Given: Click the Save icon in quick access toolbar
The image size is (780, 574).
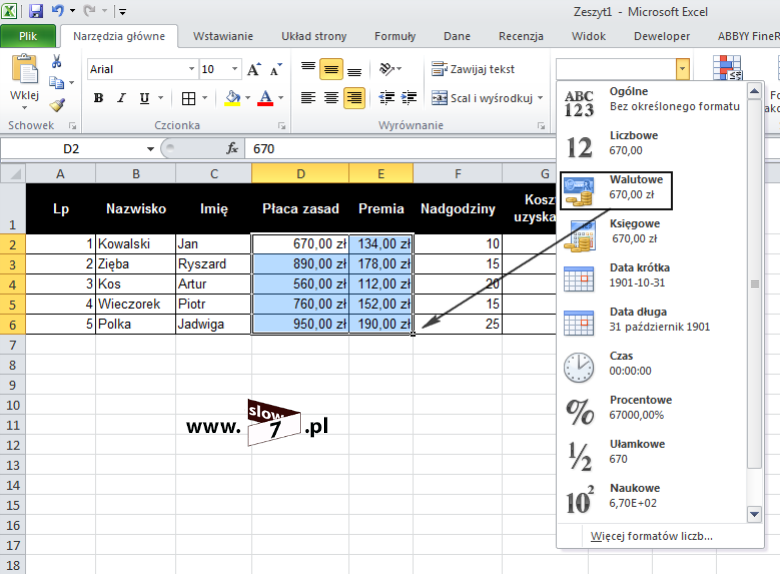Looking at the screenshot, I should coord(36,10).
